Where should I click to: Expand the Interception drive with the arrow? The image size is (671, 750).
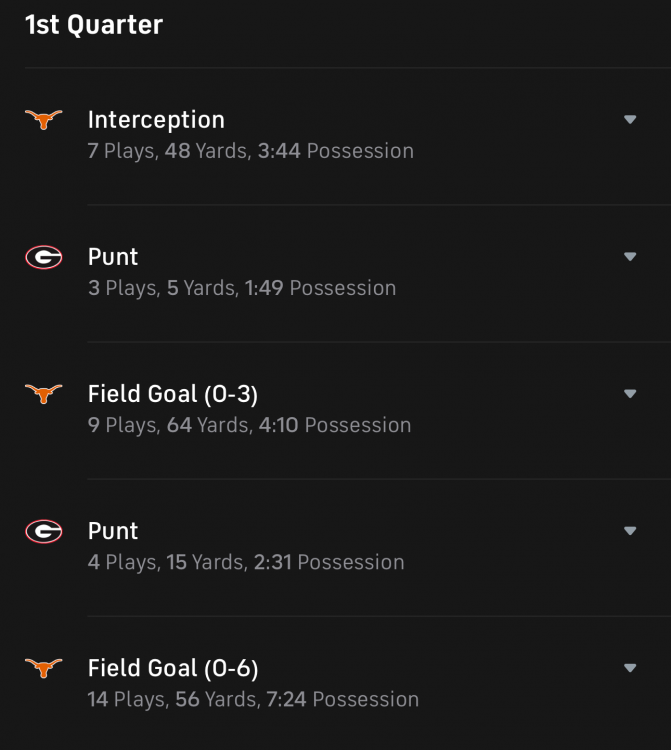pos(630,120)
